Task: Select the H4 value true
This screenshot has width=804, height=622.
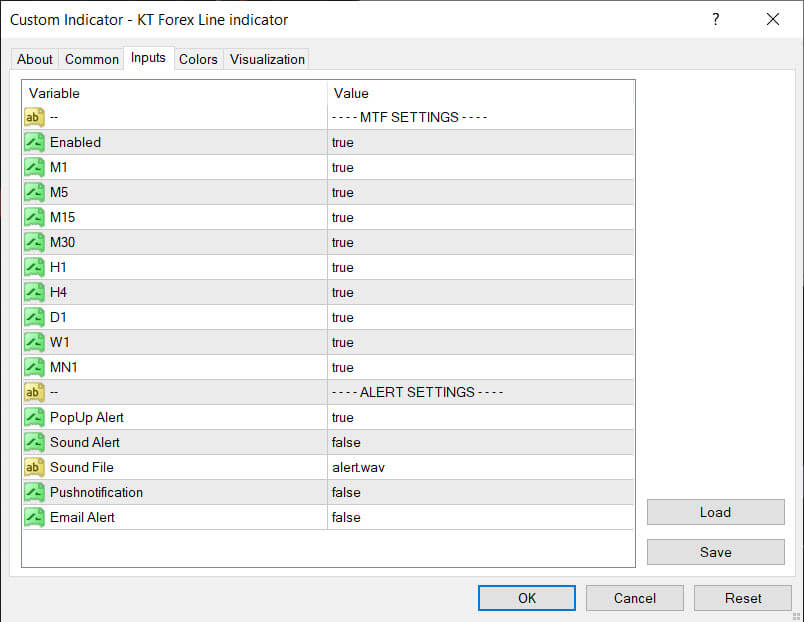Action: (x=343, y=292)
